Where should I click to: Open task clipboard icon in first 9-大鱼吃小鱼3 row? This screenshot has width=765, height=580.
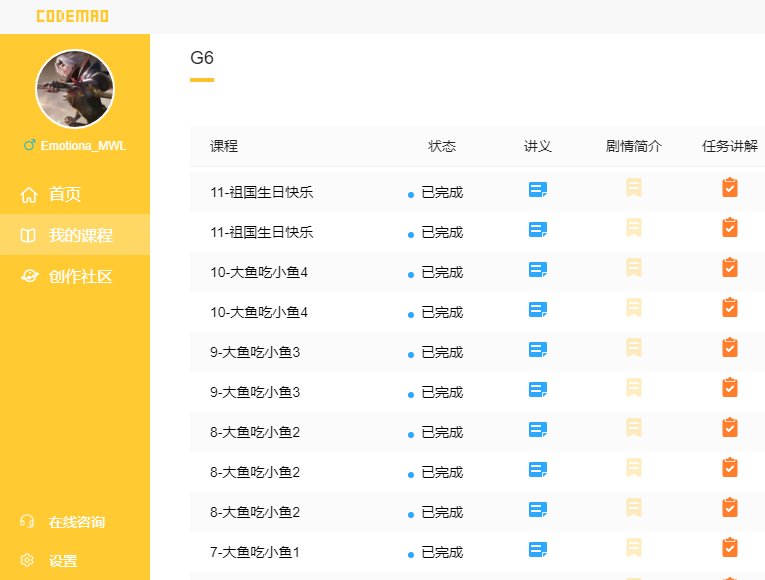click(730, 347)
